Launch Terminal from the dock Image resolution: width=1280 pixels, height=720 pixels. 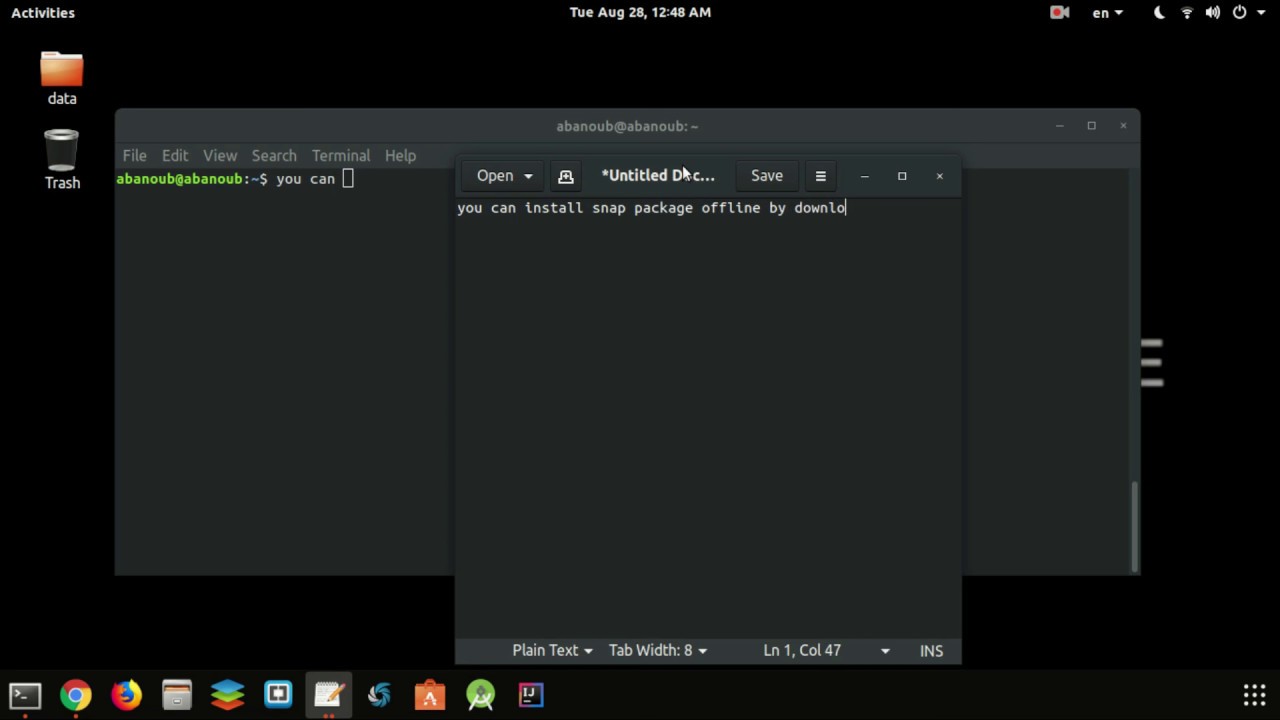click(x=25, y=695)
